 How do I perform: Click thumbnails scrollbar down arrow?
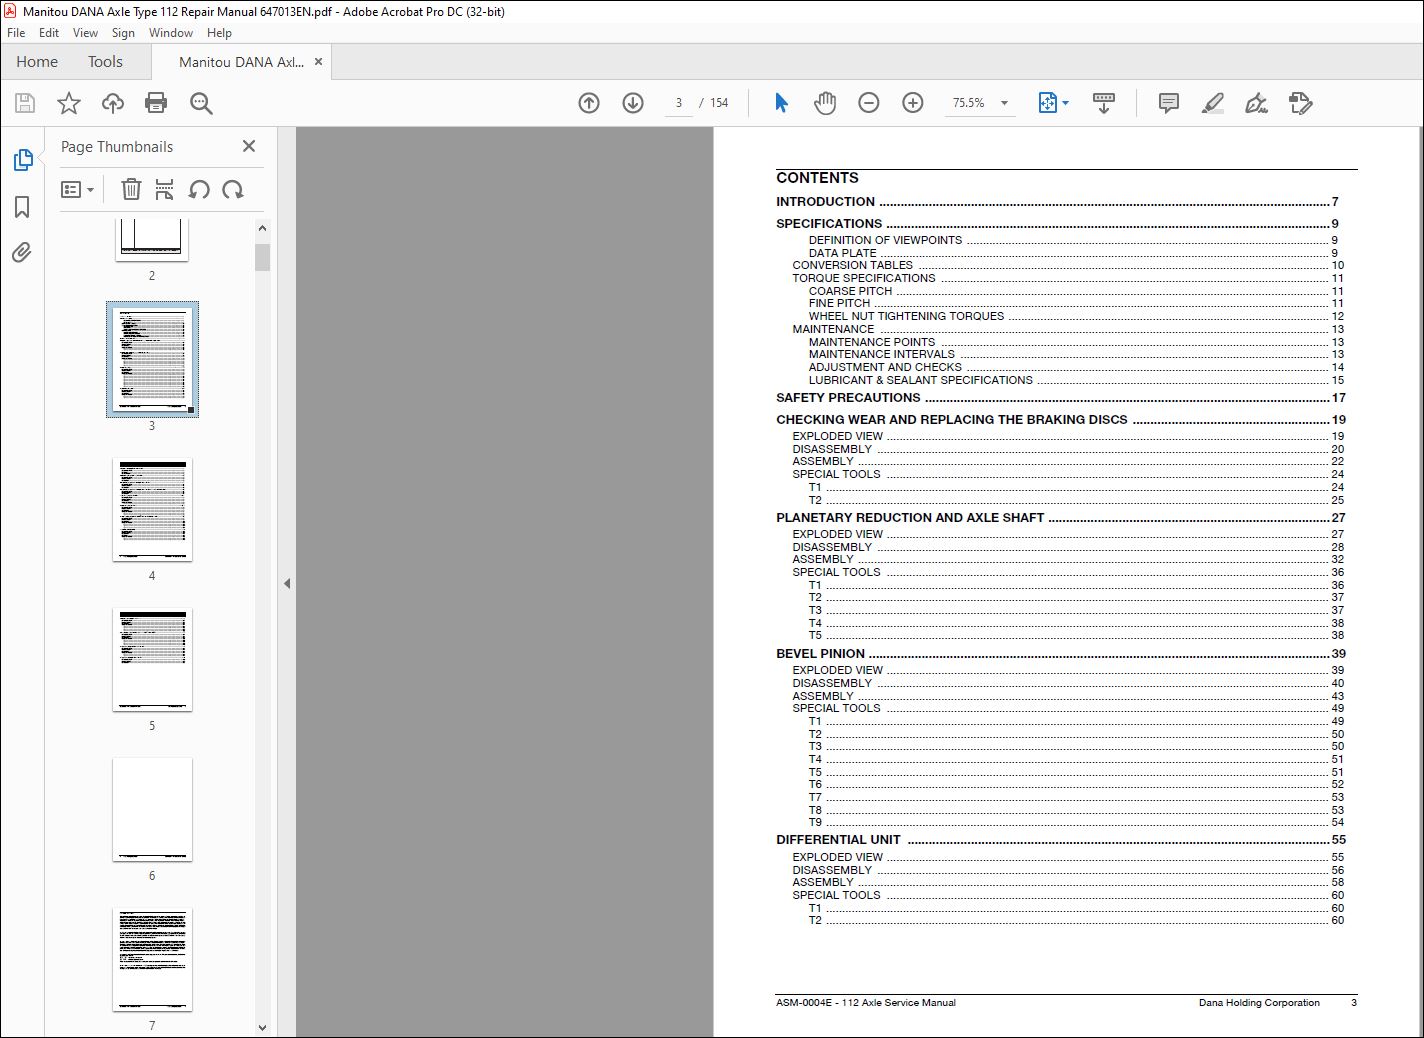pos(262,1027)
